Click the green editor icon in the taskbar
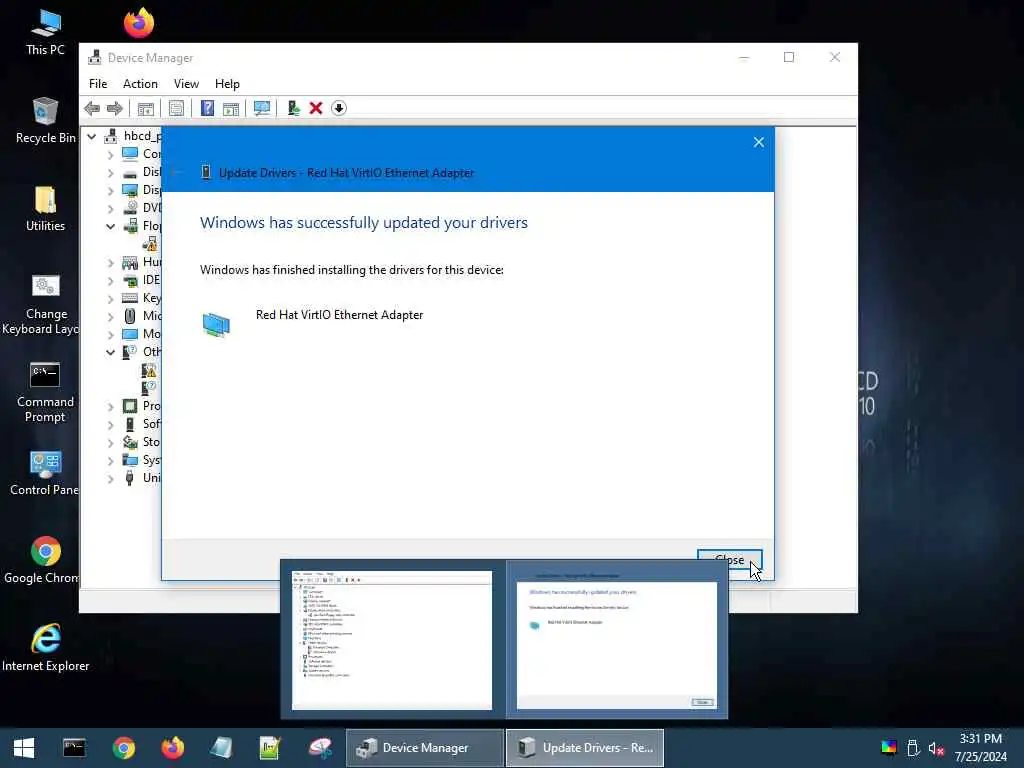This screenshot has width=1024, height=768. [x=270, y=748]
